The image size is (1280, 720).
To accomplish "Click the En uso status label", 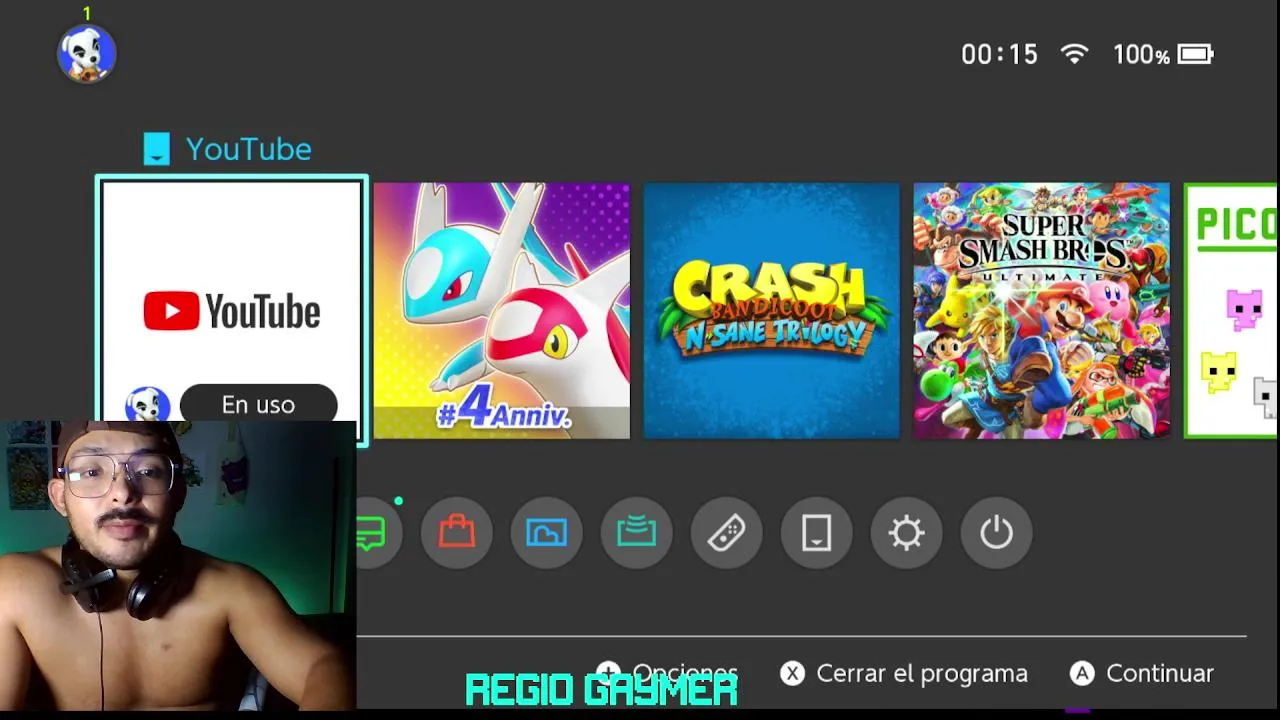I will [x=258, y=404].
